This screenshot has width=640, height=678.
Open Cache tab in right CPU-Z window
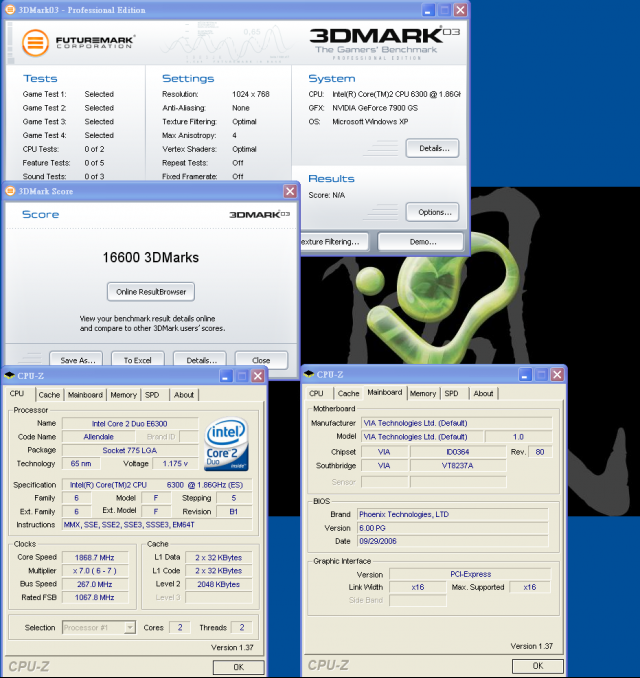[x=348, y=393]
